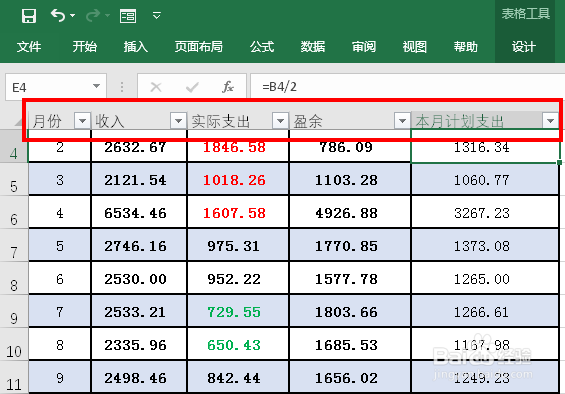Open the 页面布局 ribbon tab

click(x=199, y=47)
